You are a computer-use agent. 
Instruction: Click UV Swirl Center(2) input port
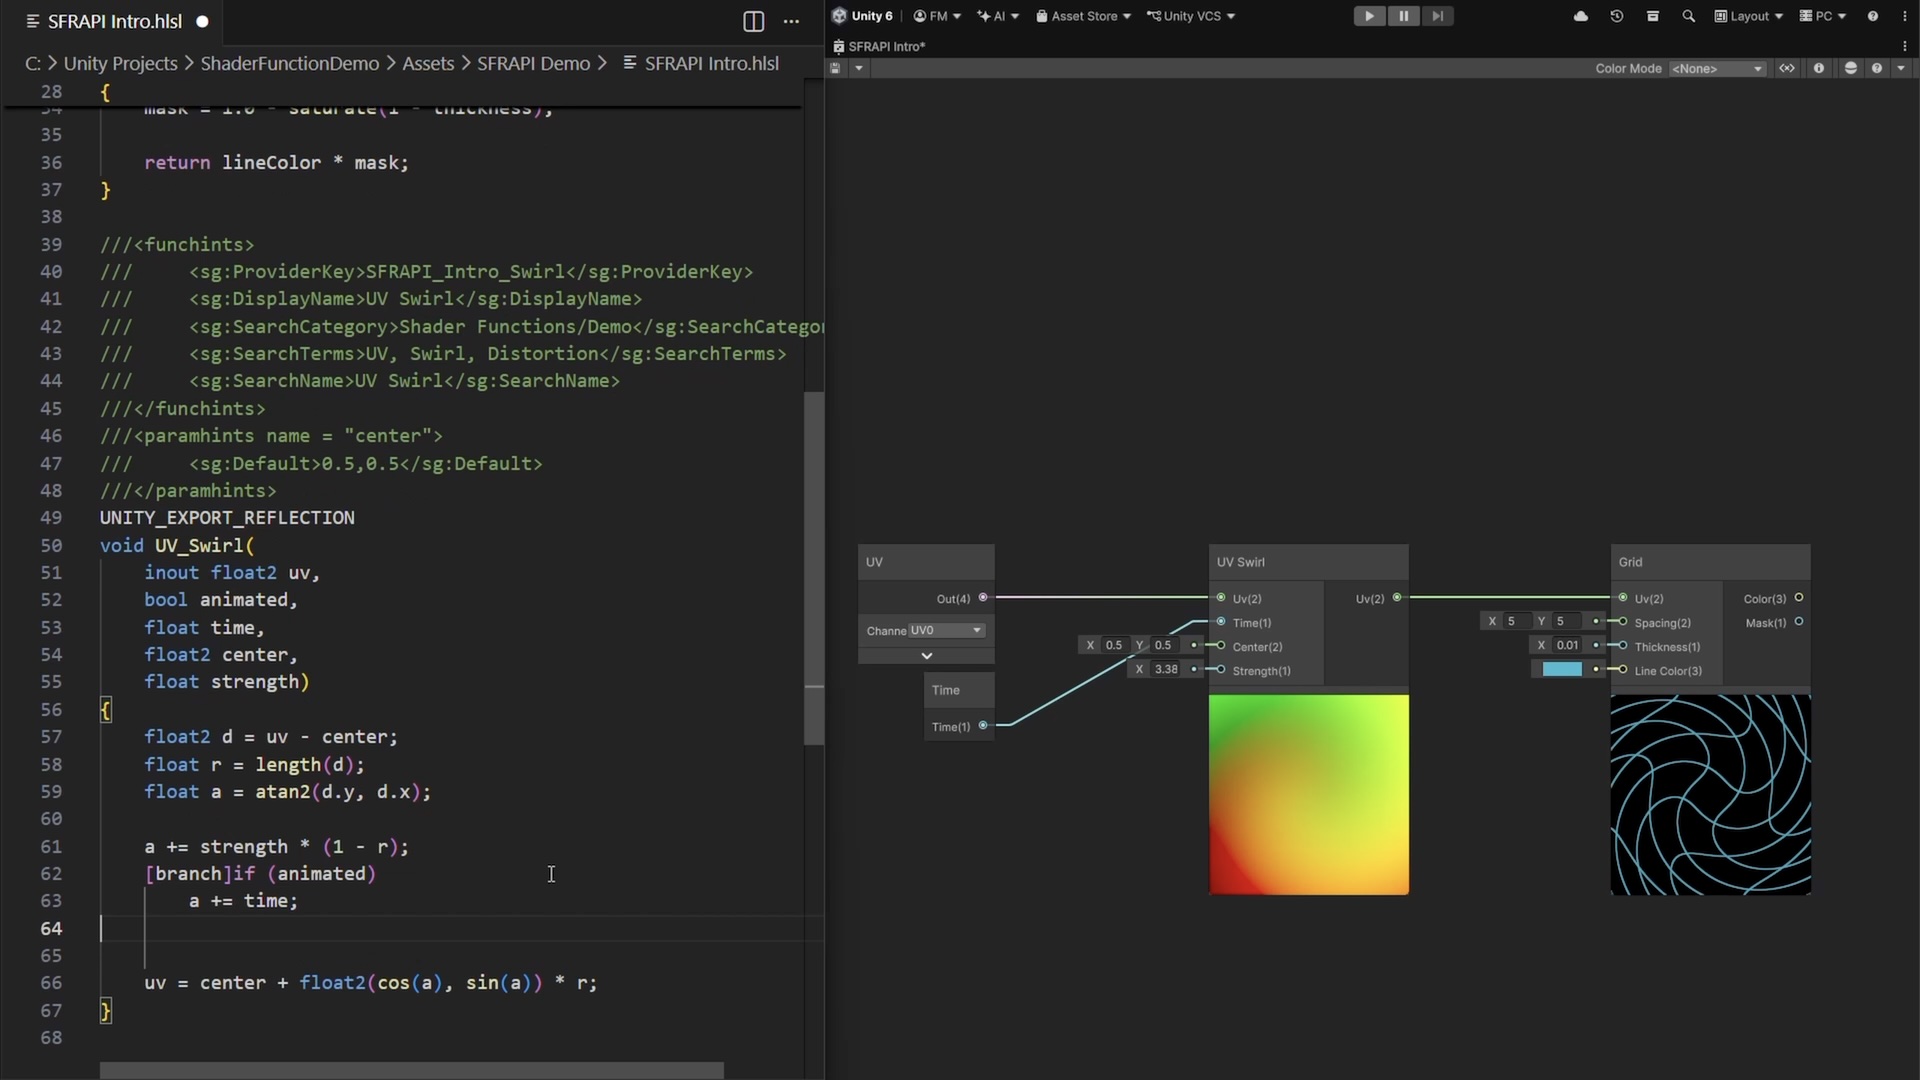1221,646
